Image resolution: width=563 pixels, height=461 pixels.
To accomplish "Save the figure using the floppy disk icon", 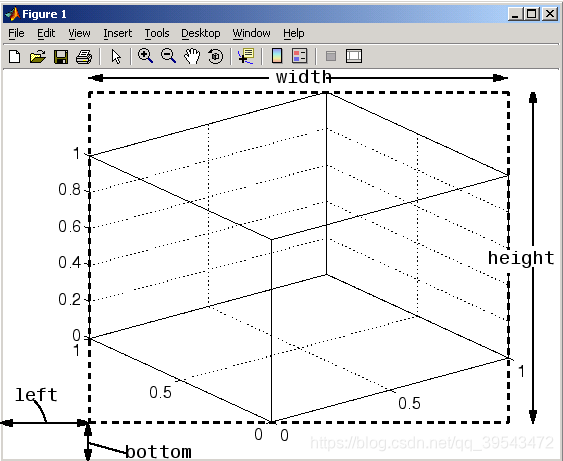I will [x=61, y=57].
